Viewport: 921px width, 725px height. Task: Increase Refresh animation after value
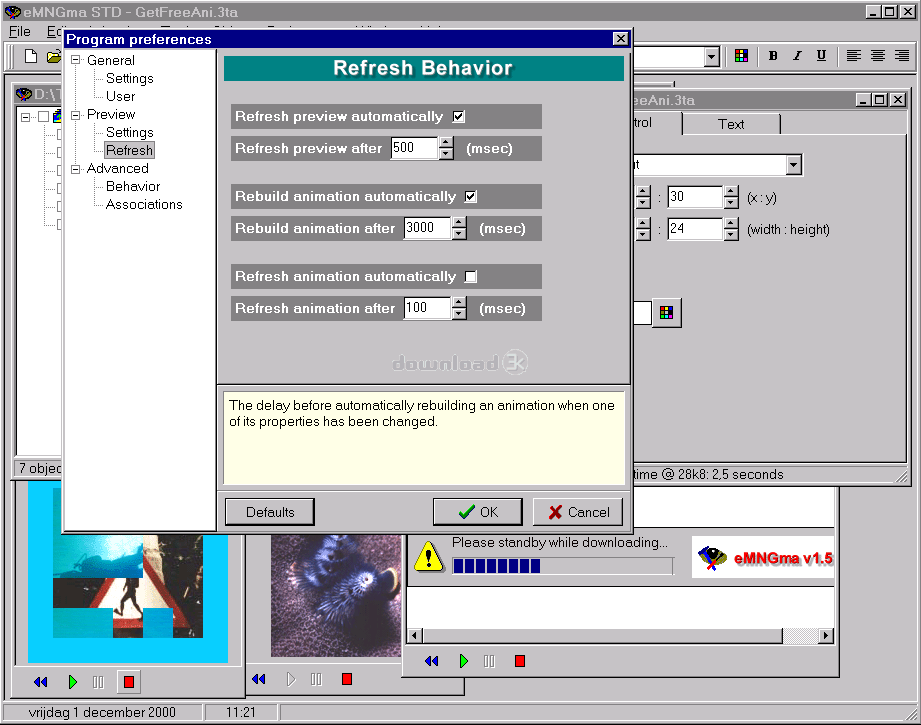459,302
